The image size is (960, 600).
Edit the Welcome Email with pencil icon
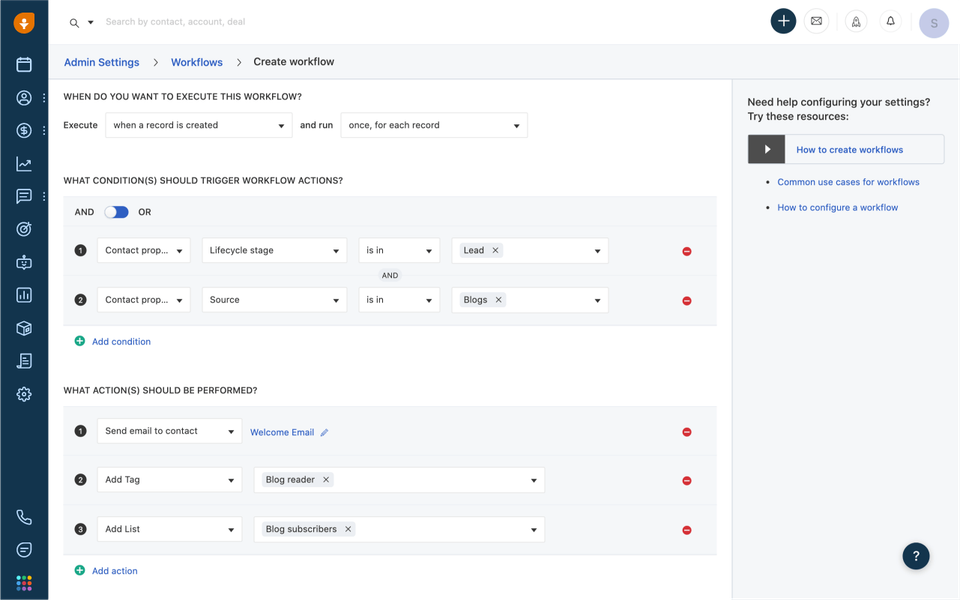(x=324, y=433)
